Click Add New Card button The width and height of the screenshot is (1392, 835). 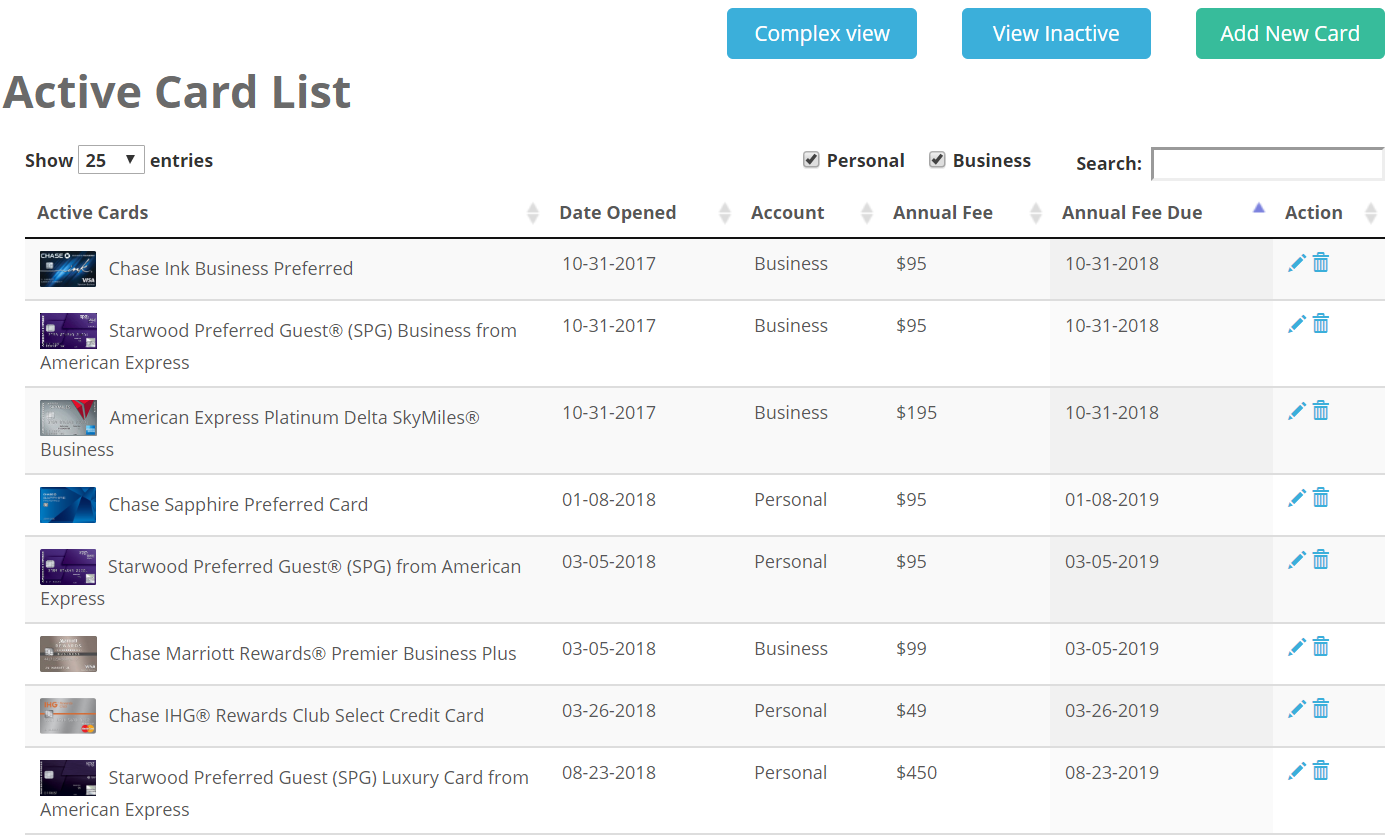pos(1290,34)
